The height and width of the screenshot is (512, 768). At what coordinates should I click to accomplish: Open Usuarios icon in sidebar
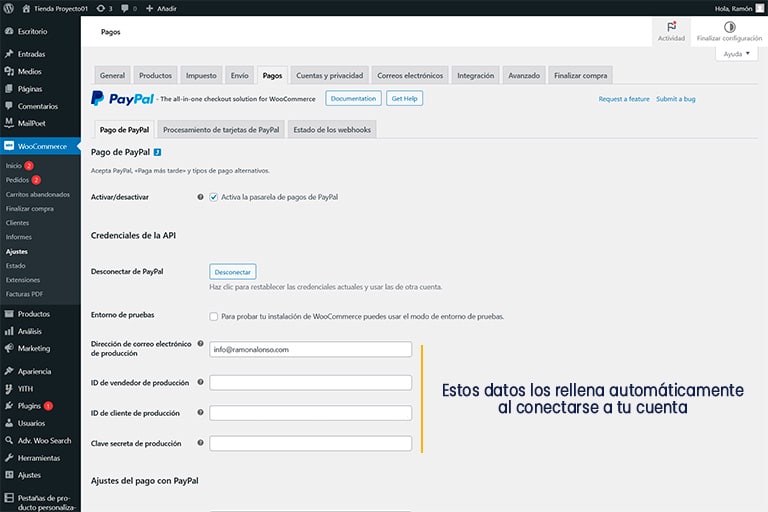pyautogui.click(x=9, y=423)
